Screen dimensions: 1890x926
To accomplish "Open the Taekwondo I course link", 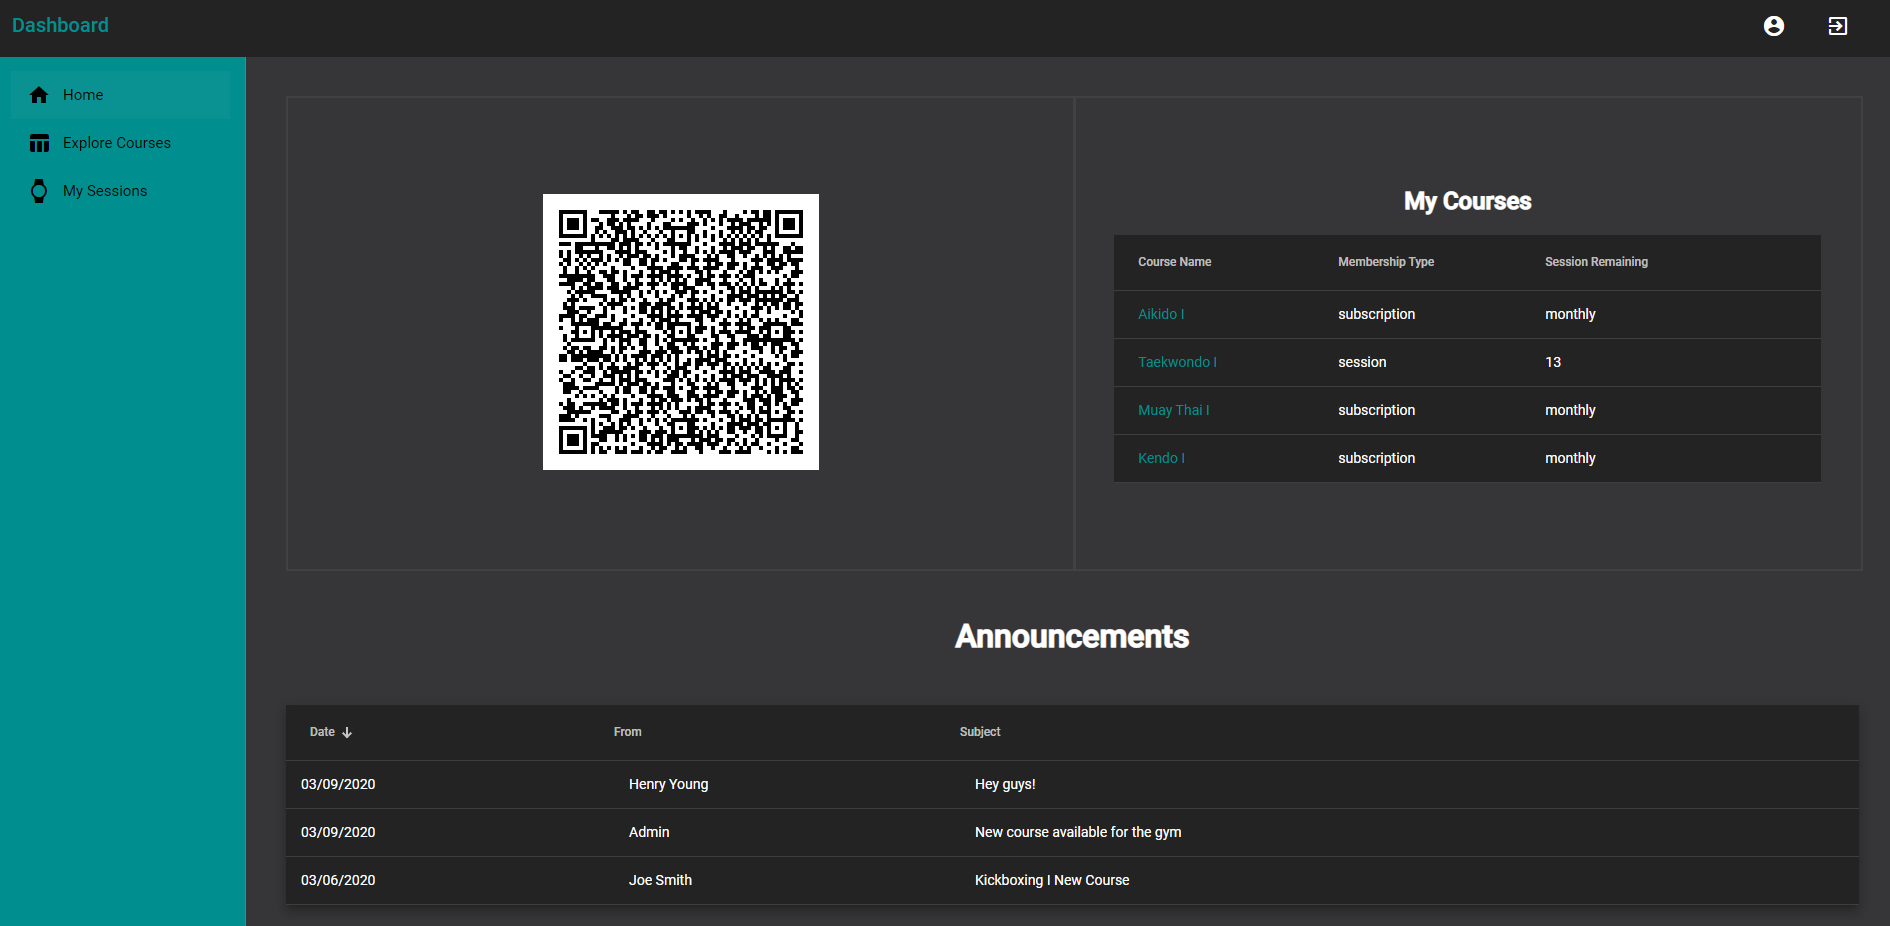I will pyautogui.click(x=1176, y=362).
